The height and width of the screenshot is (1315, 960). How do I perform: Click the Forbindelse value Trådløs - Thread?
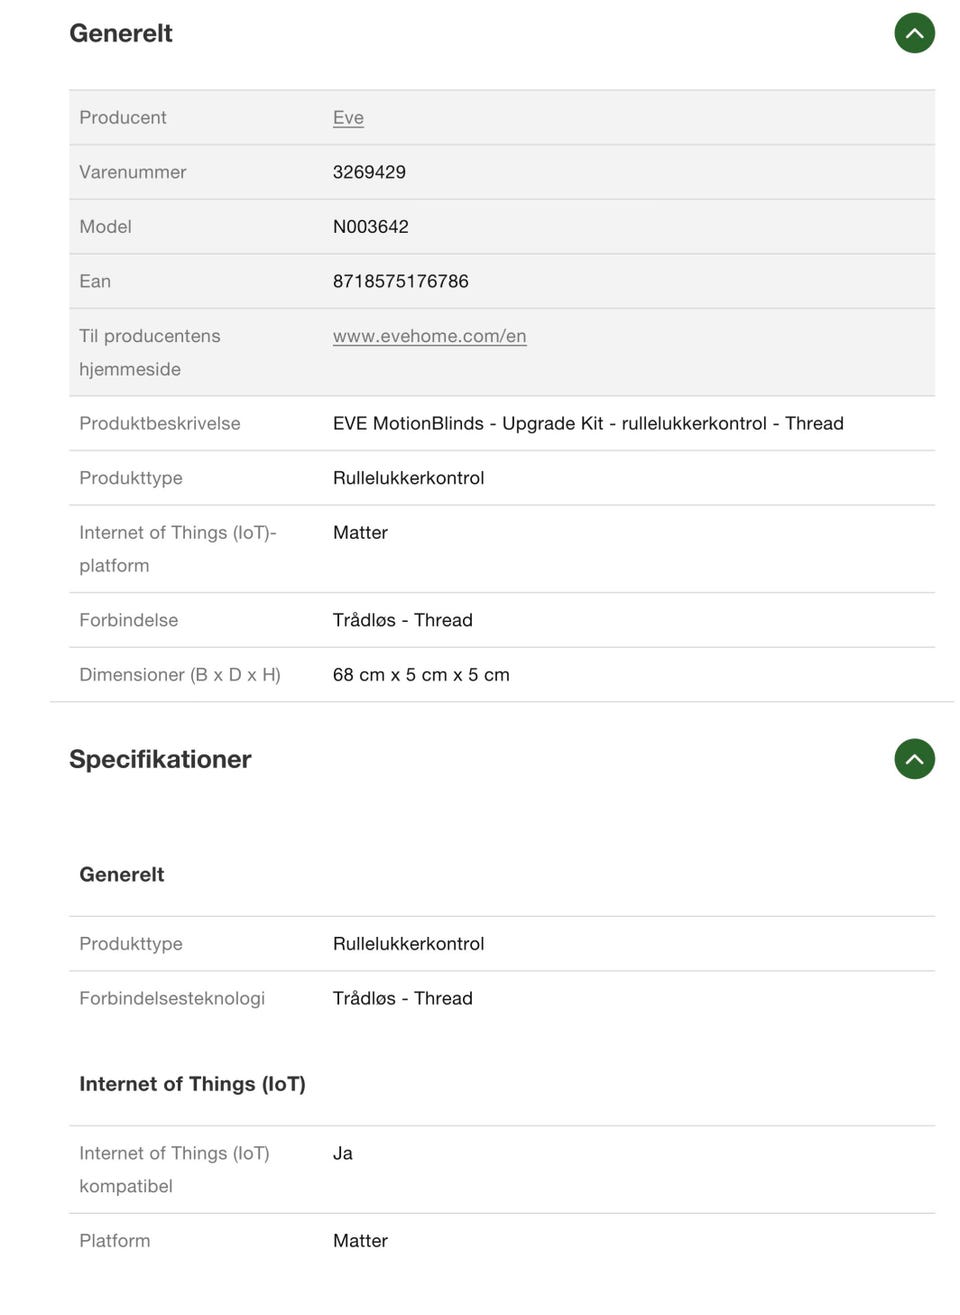pos(402,620)
